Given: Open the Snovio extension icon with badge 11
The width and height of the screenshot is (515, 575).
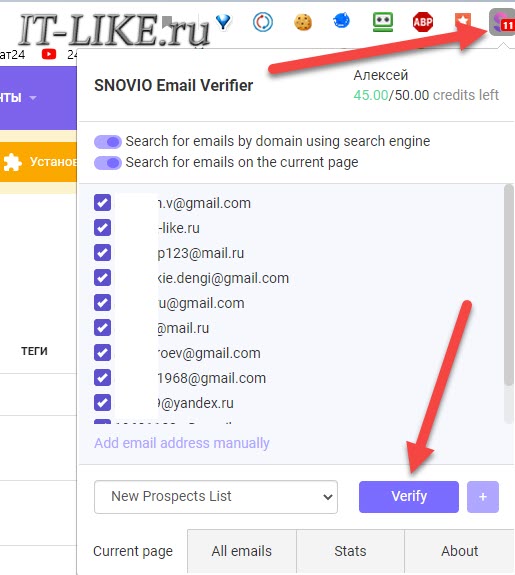Looking at the screenshot, I should click(502, 22).
